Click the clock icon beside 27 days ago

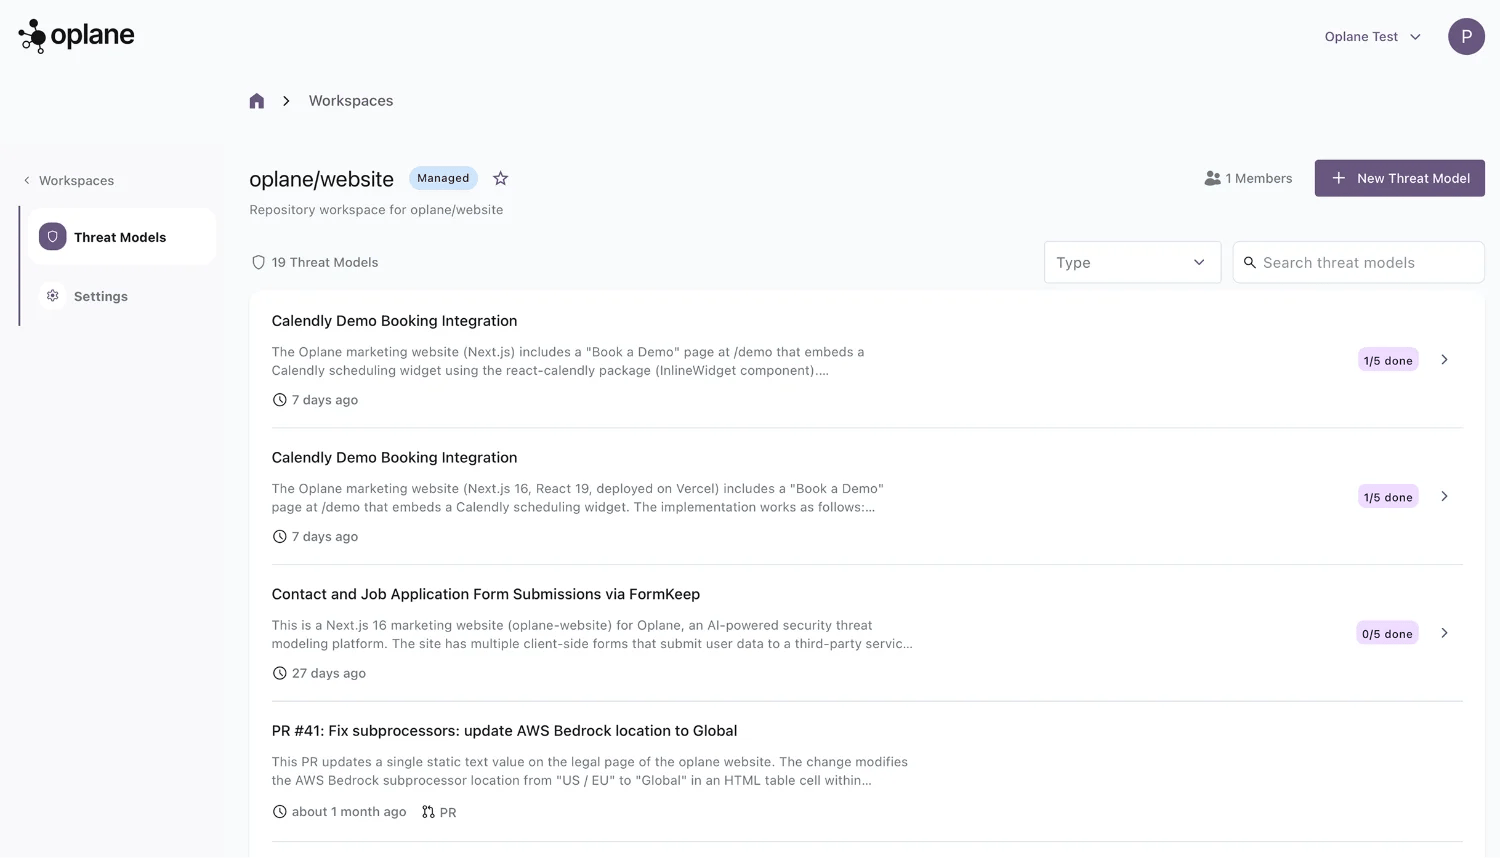click(x=280, y=673)
